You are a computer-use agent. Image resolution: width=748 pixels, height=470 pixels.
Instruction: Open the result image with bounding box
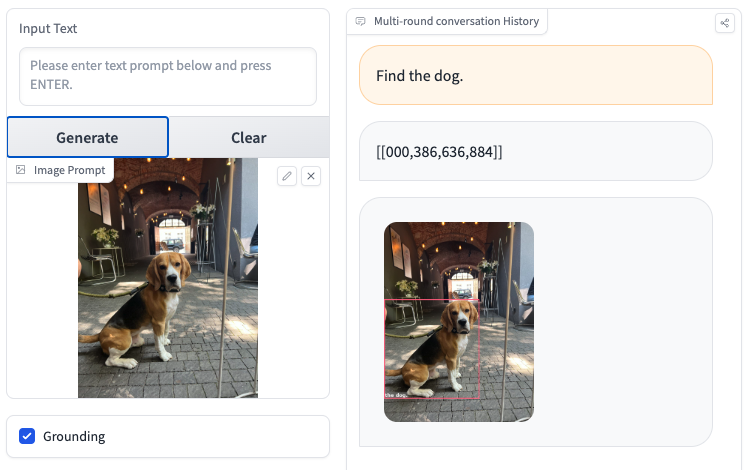(x=459, y=322)
